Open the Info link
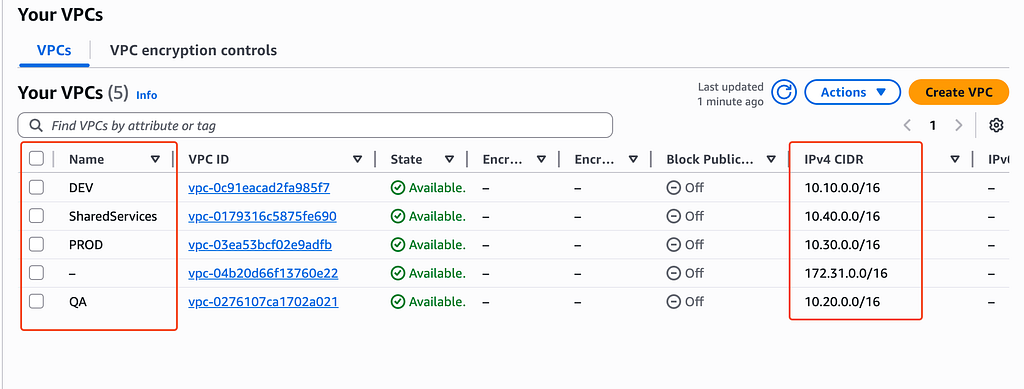1024x389 pixels. (146, 95)
